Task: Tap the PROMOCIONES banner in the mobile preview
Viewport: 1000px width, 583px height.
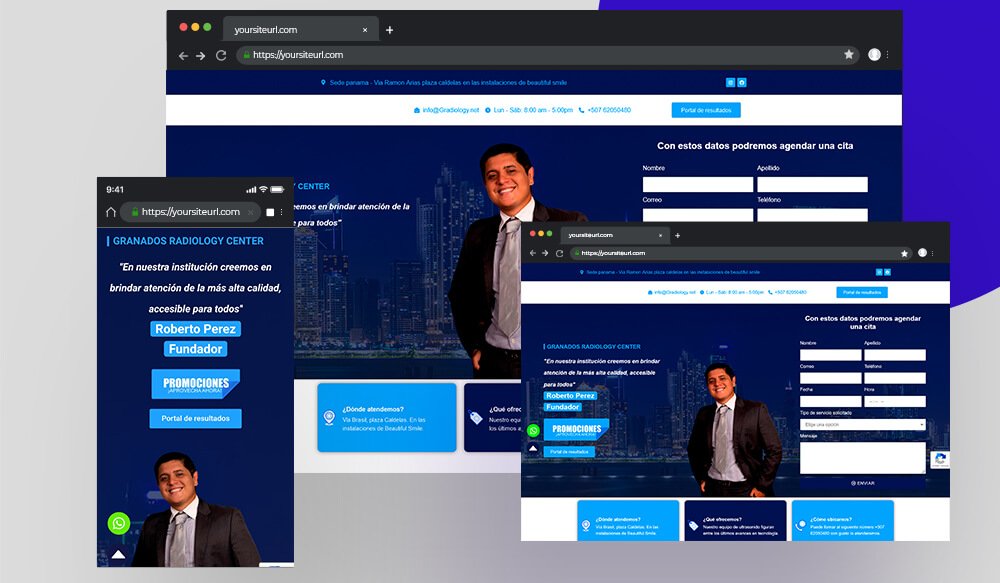Action: [x=195, y=384]
